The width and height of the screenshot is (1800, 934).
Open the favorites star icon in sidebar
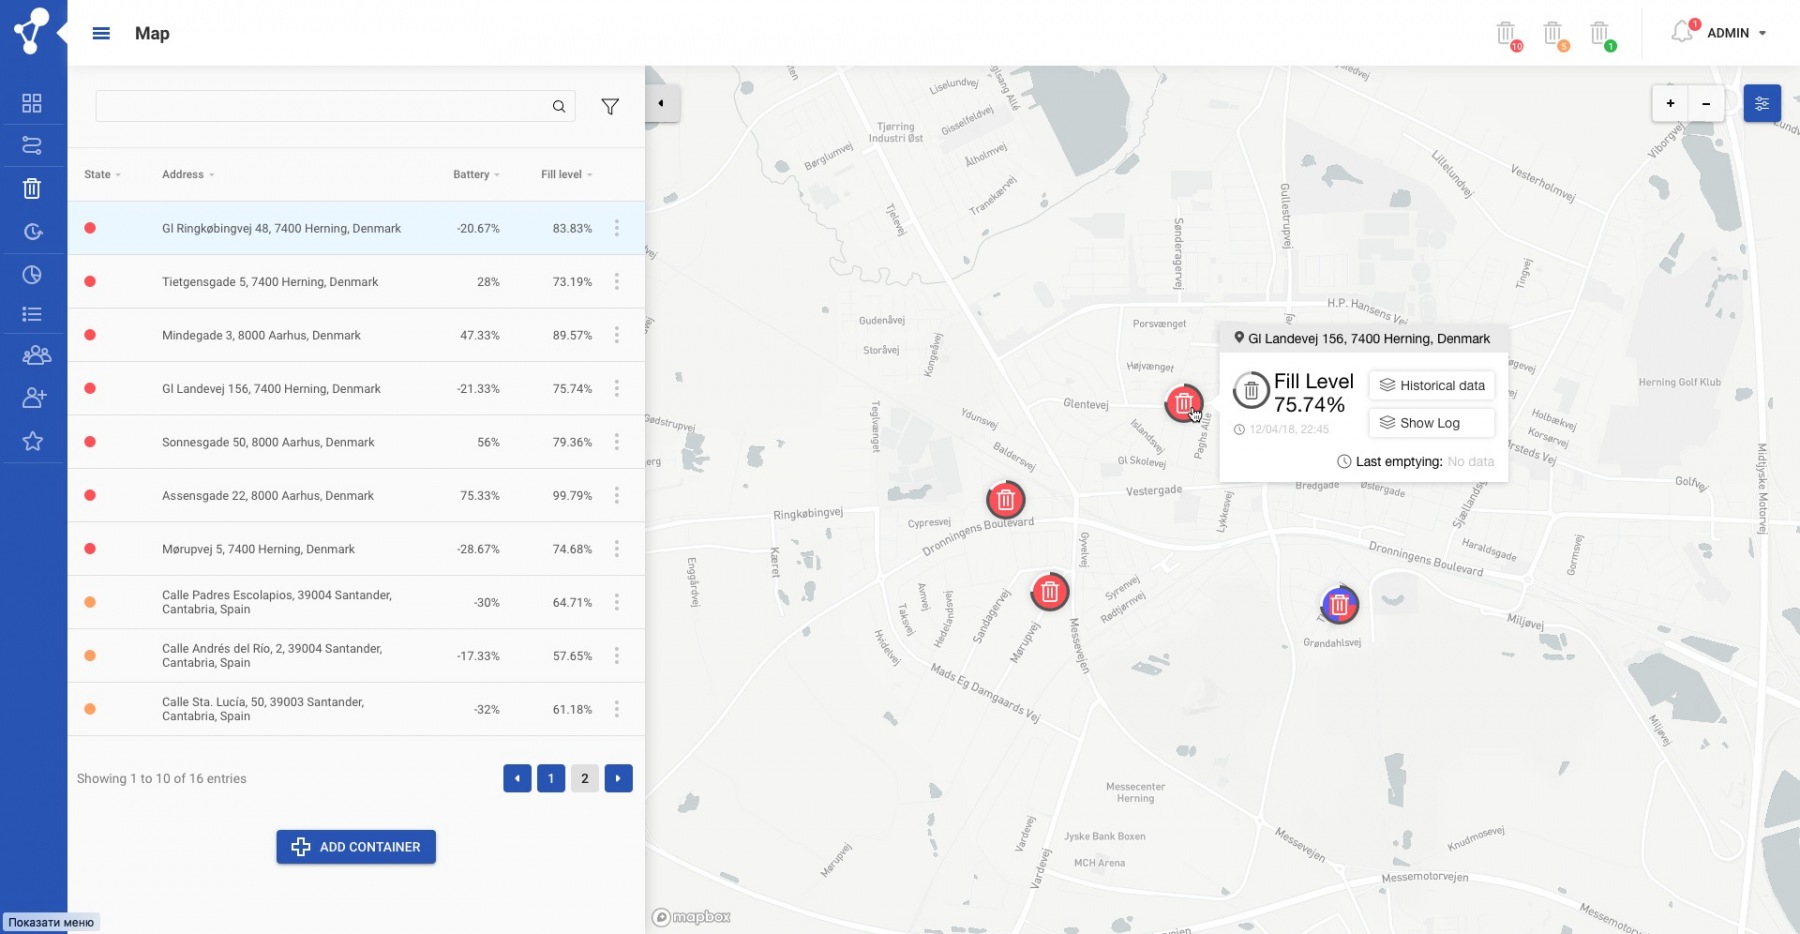pyautogui.click(x=32, y=441)
